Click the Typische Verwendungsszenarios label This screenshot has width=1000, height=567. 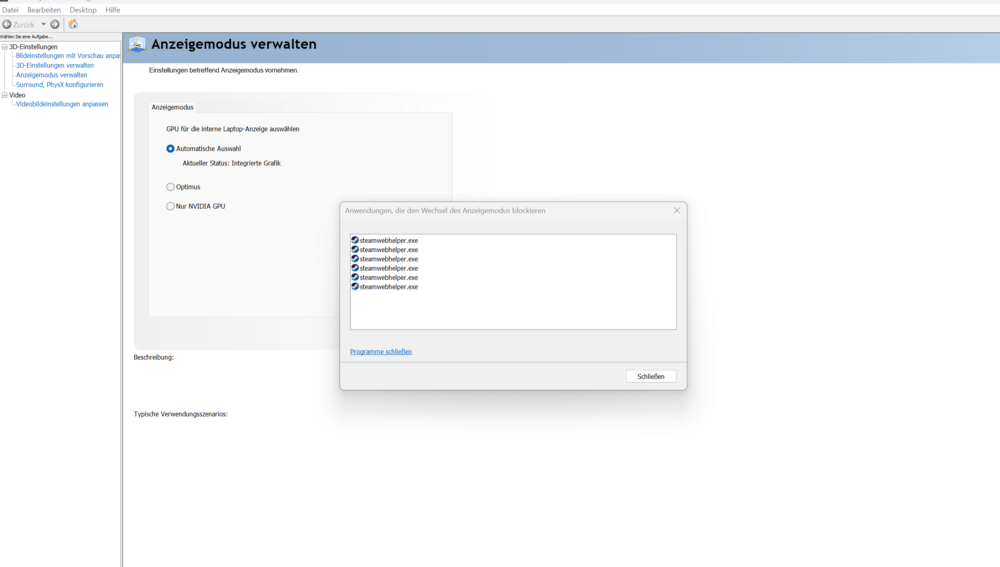coord(180,414)
